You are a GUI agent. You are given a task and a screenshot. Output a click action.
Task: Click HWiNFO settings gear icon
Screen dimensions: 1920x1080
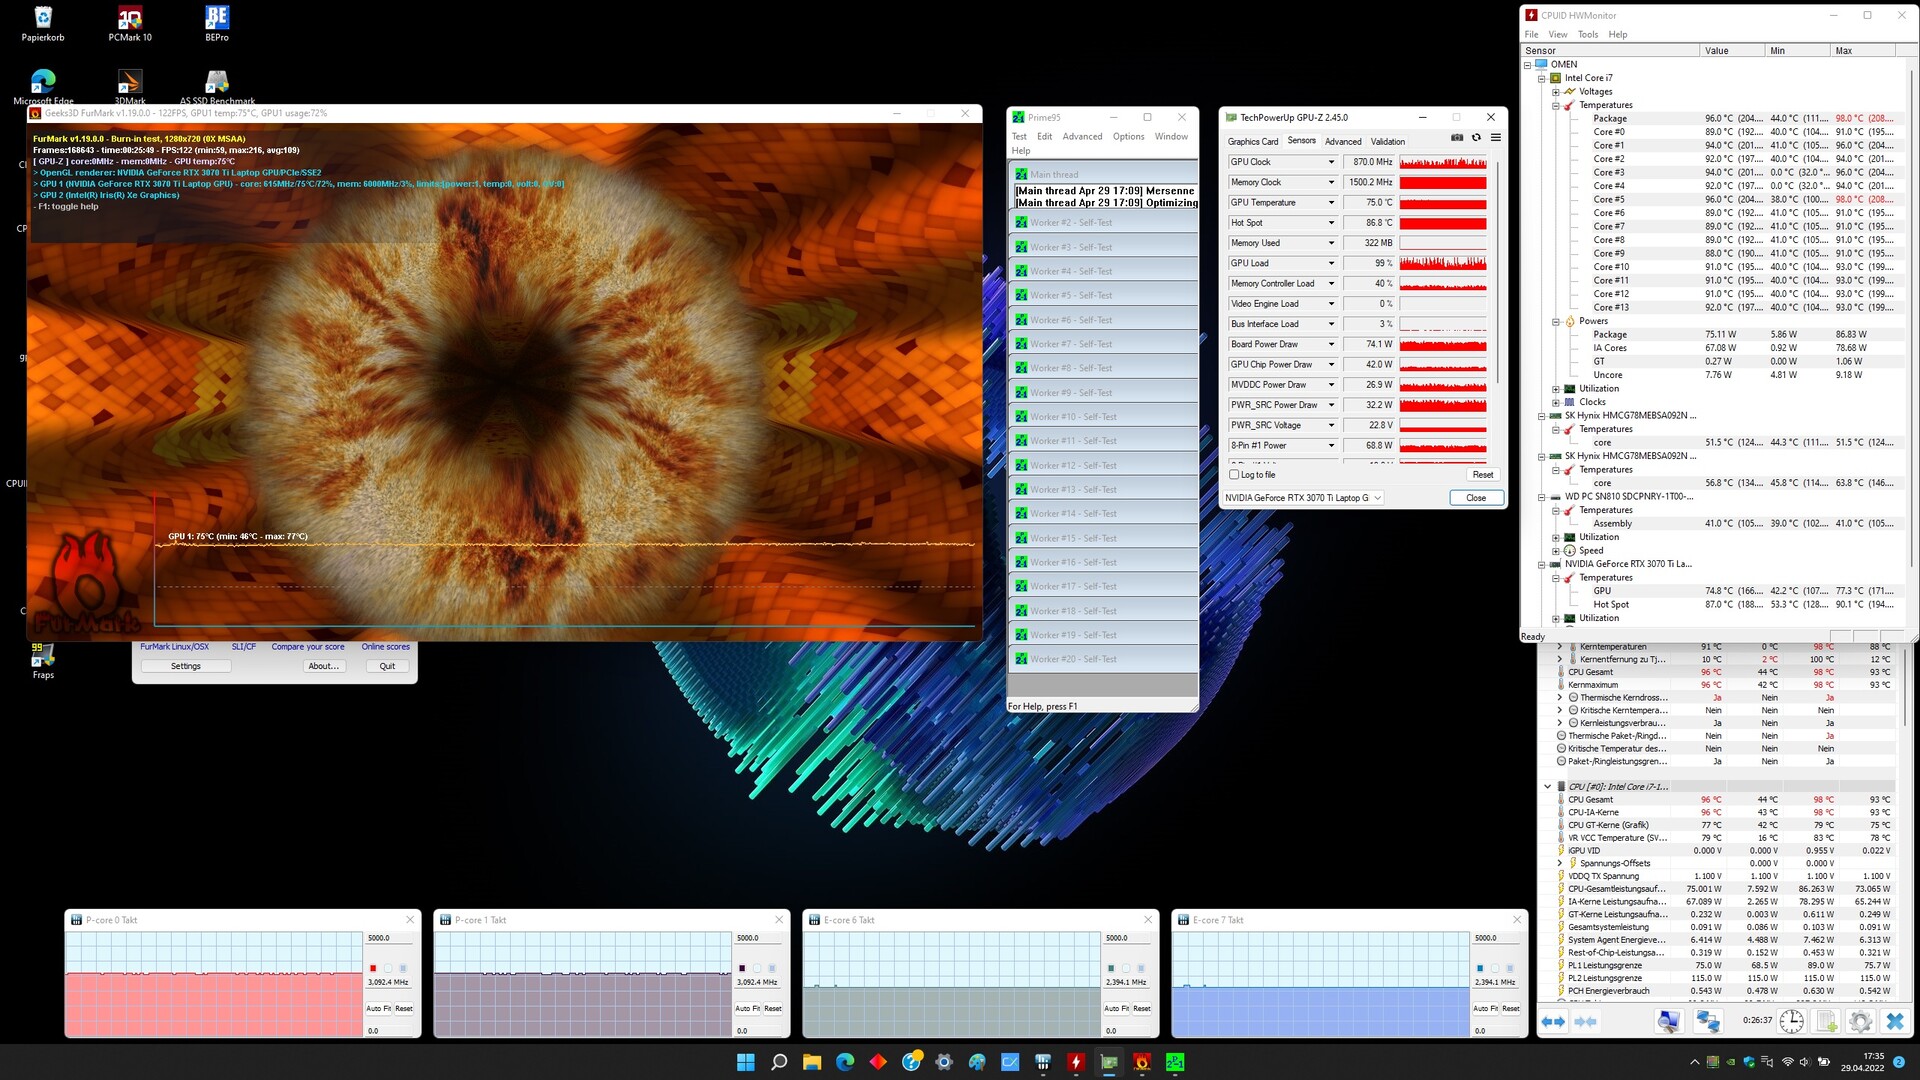pos(1860,1021)
